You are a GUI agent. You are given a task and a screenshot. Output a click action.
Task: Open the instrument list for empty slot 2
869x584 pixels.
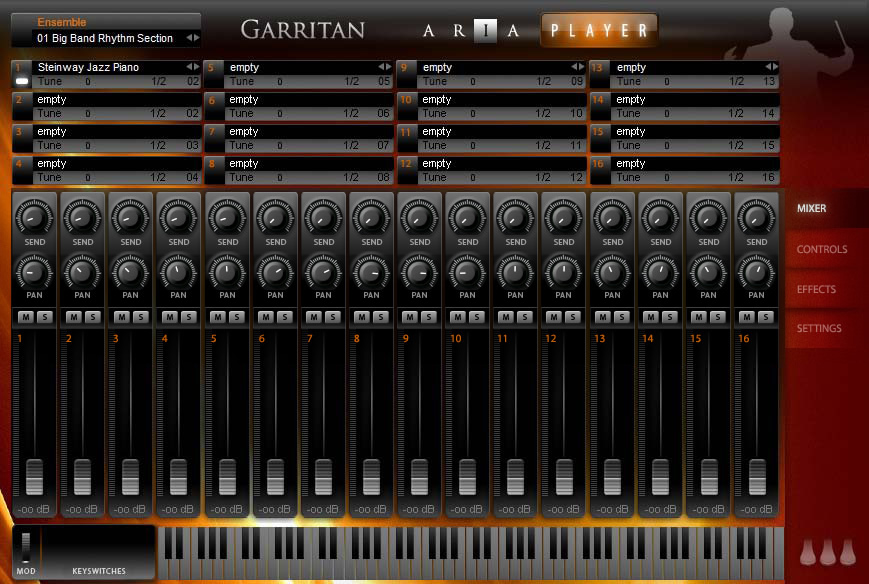point(116,100)
